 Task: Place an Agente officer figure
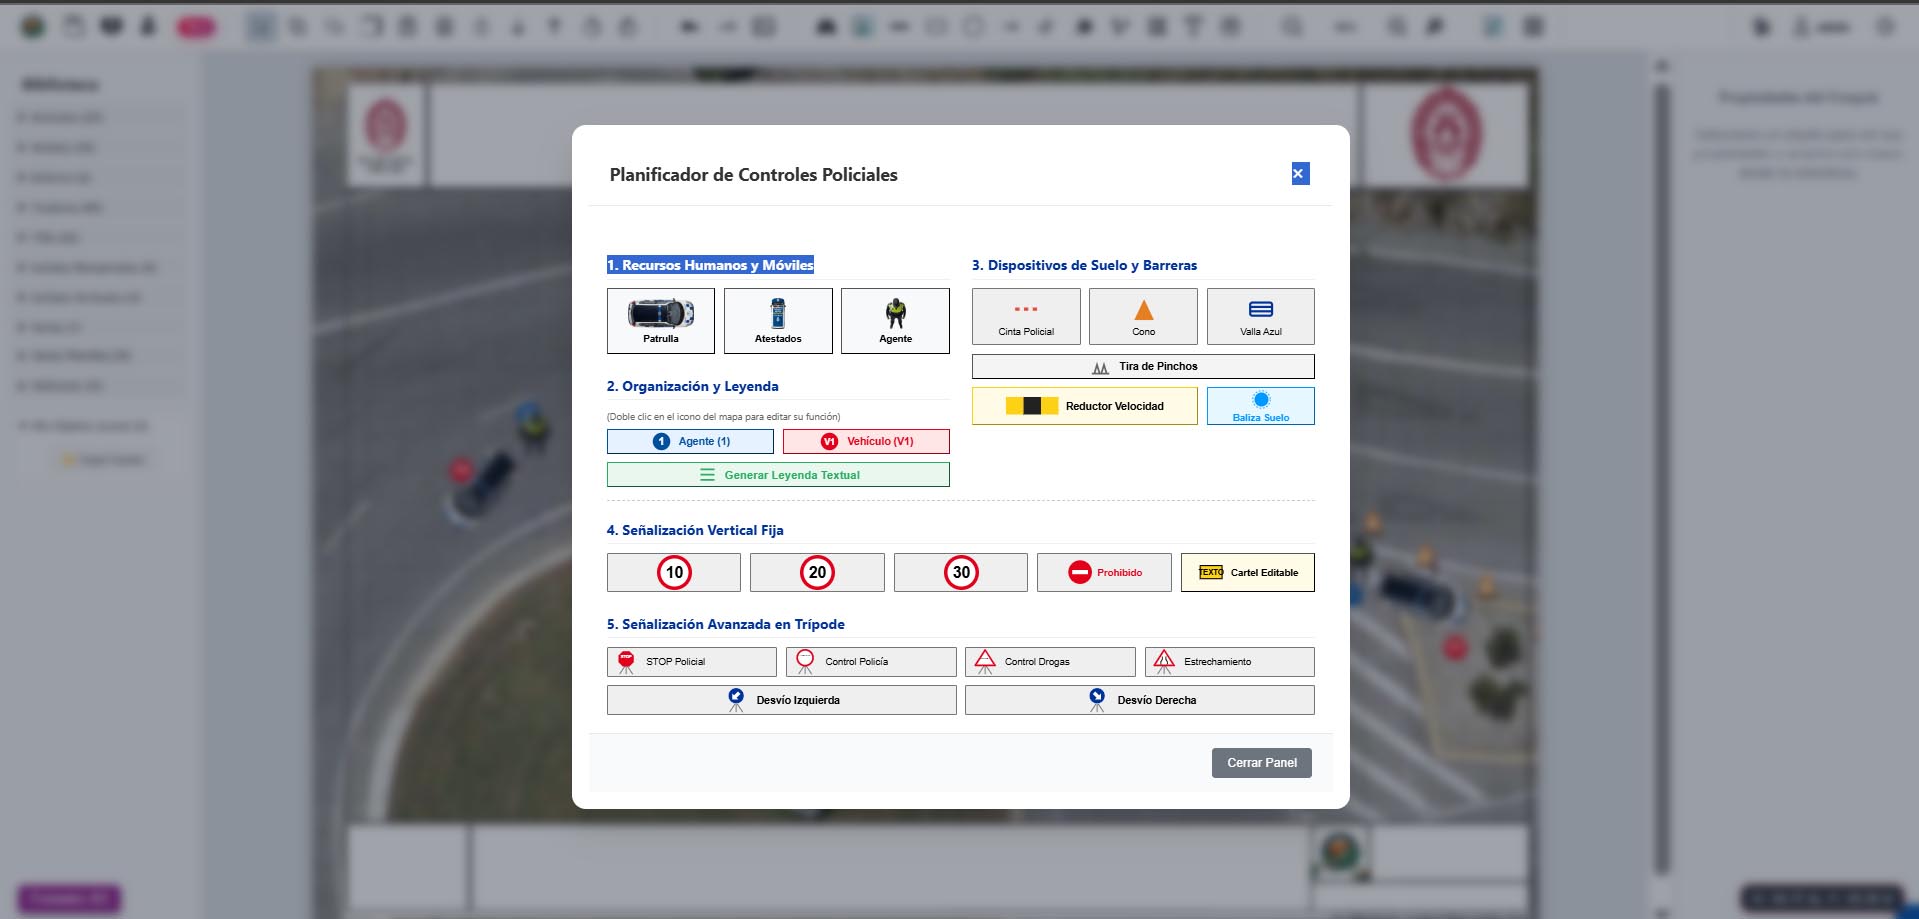pyautogui.click(x=895, y=321)
